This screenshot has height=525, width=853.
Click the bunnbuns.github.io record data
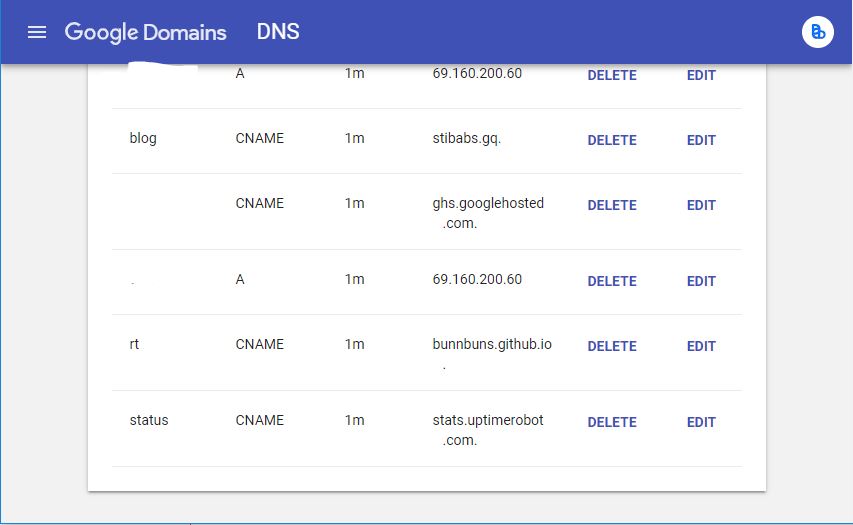point(491,345)
